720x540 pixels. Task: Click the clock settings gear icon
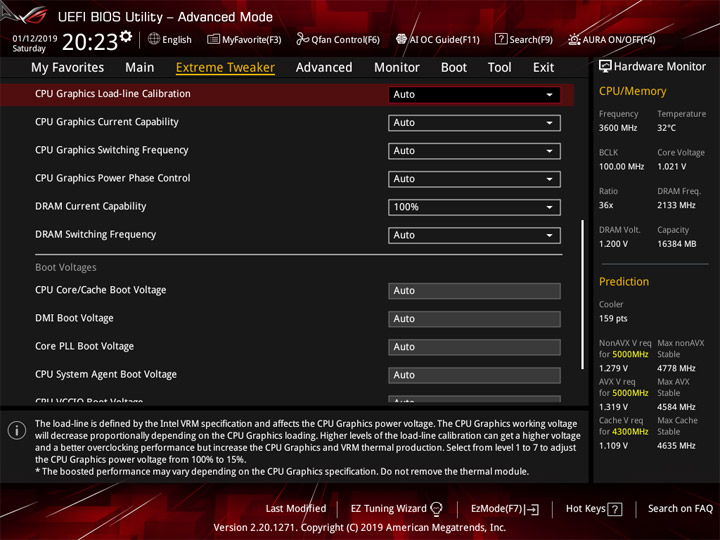[126, 36]
